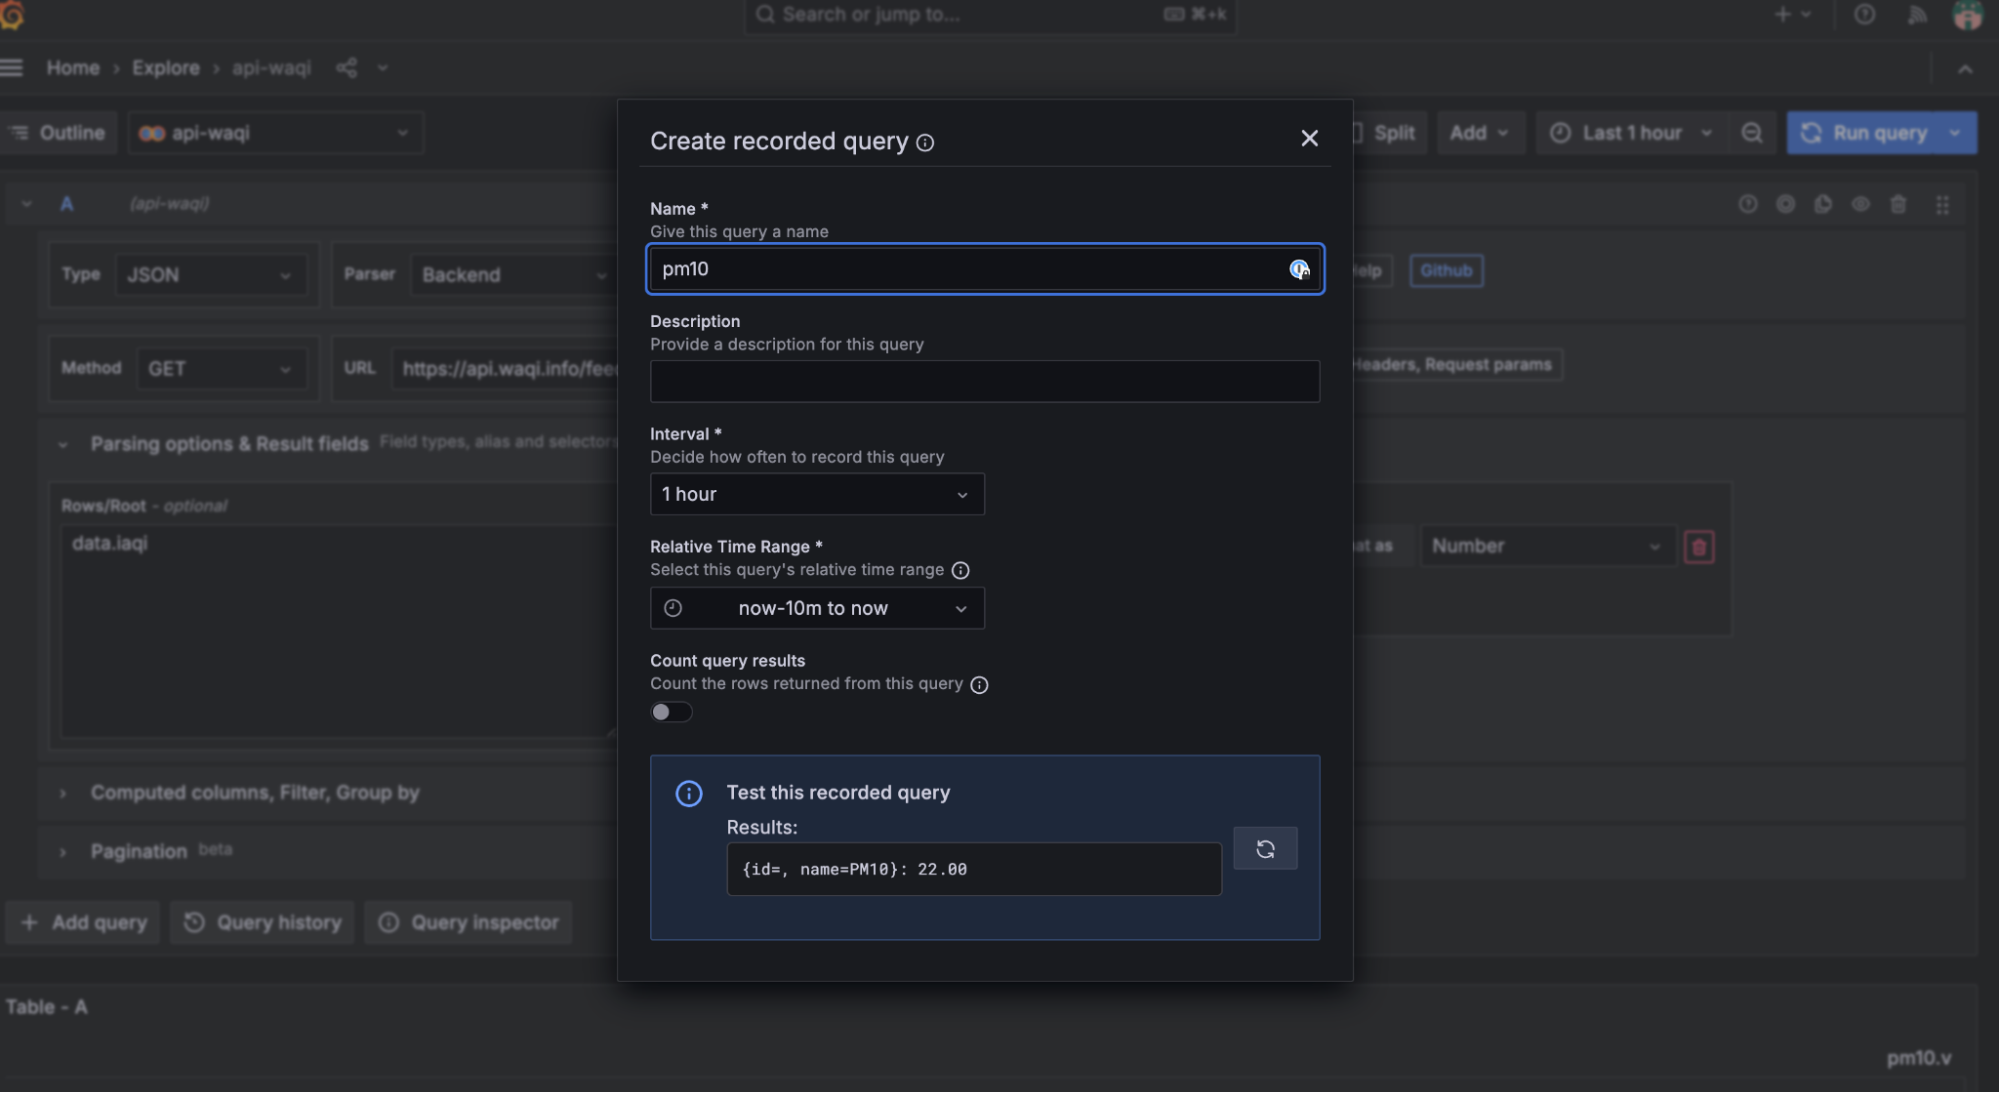Image resolution: width=1999 pixels, height=1093 pixels.
Task: Click the Description input field
Action: tap(984, 381)
